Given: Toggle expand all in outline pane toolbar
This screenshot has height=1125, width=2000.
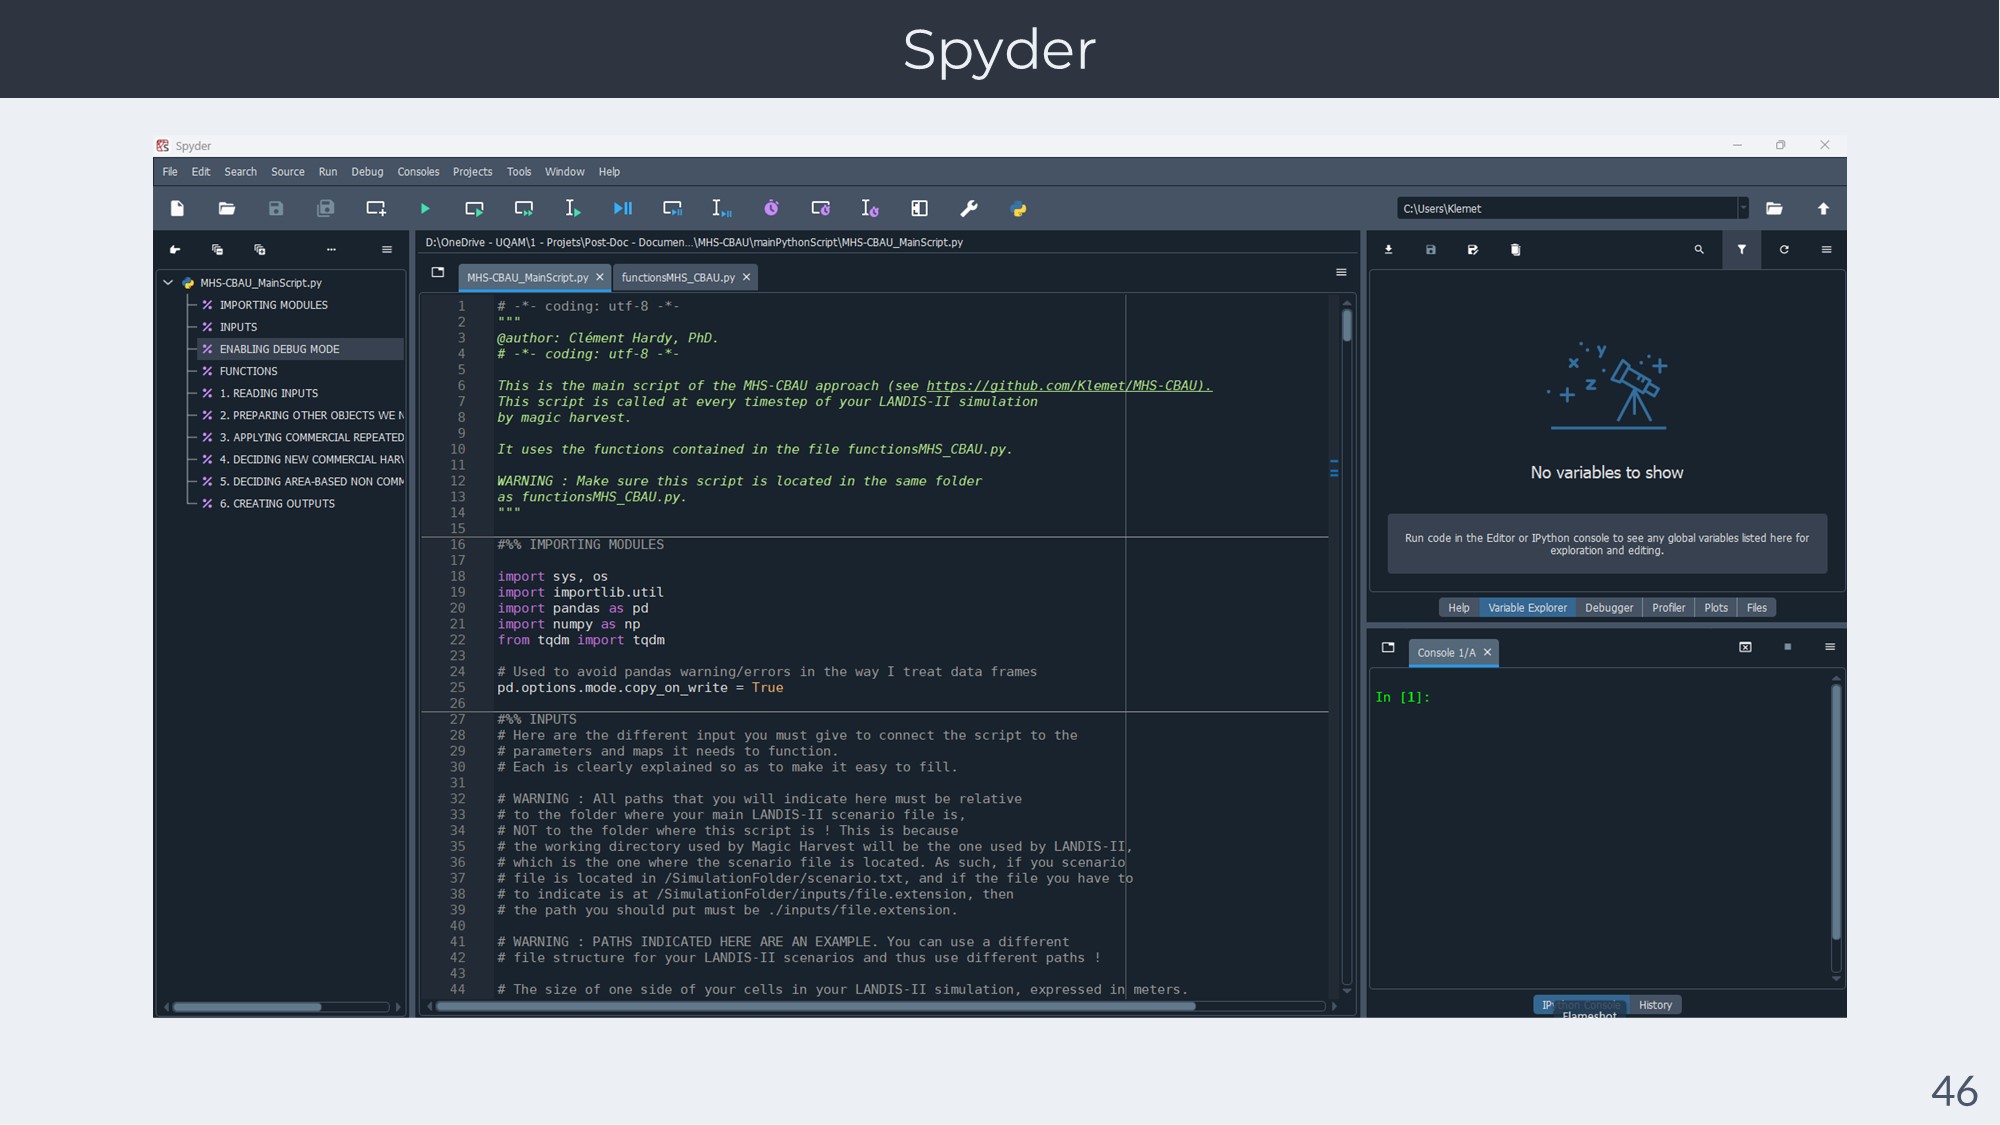Looking at the screenshot, I should click(260, 250).
